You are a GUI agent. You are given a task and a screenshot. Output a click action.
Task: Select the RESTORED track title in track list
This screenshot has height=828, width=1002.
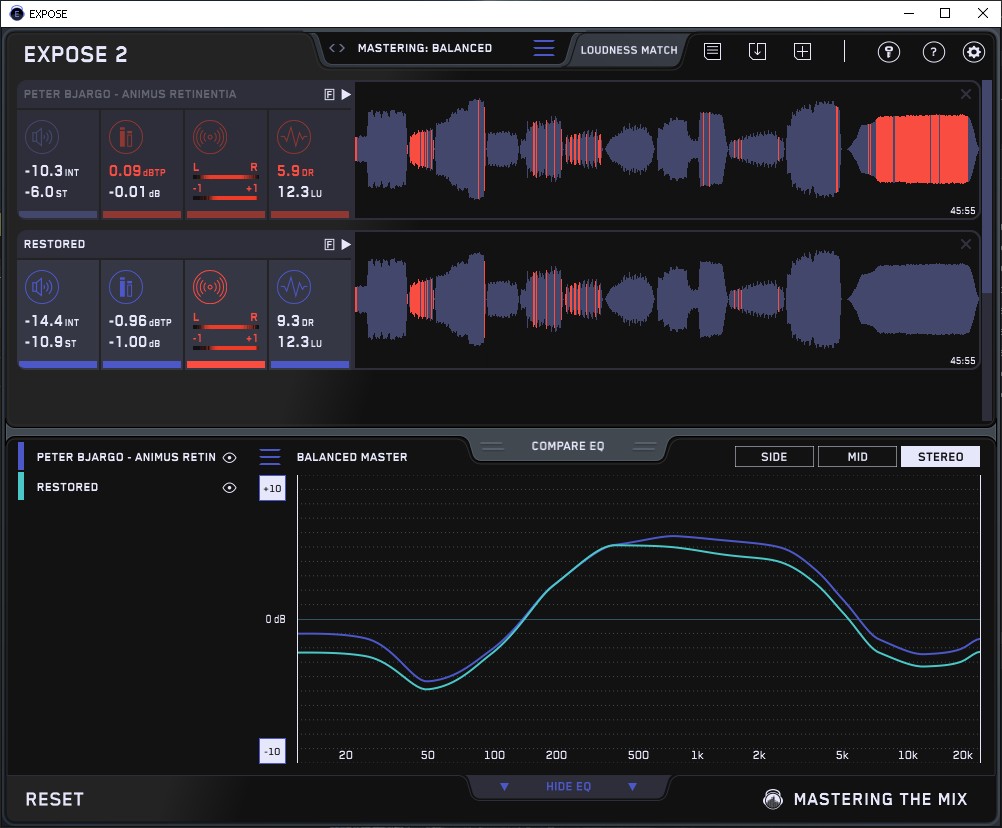tap(54, 244)
